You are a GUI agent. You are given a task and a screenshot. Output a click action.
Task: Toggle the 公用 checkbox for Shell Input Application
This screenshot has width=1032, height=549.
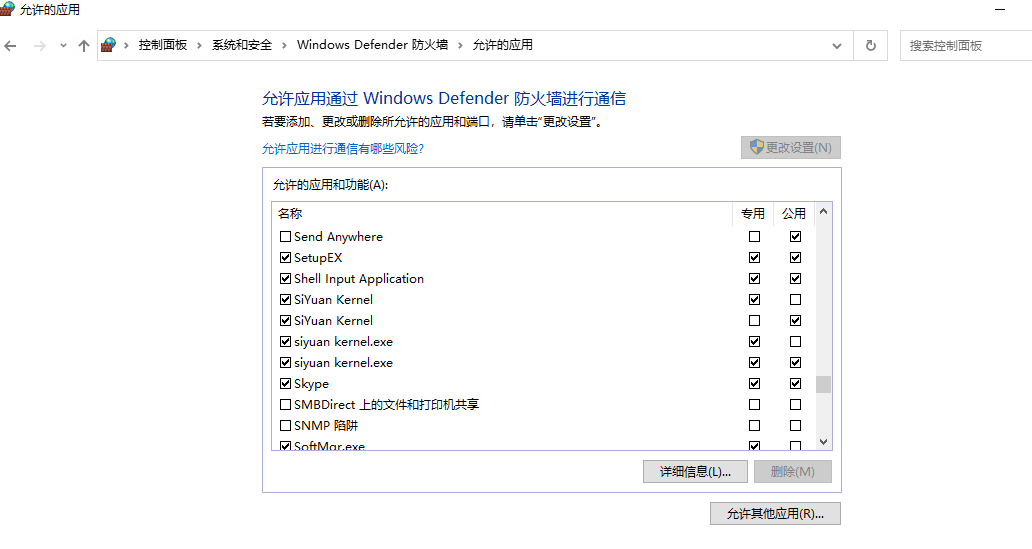coord(795,278)
